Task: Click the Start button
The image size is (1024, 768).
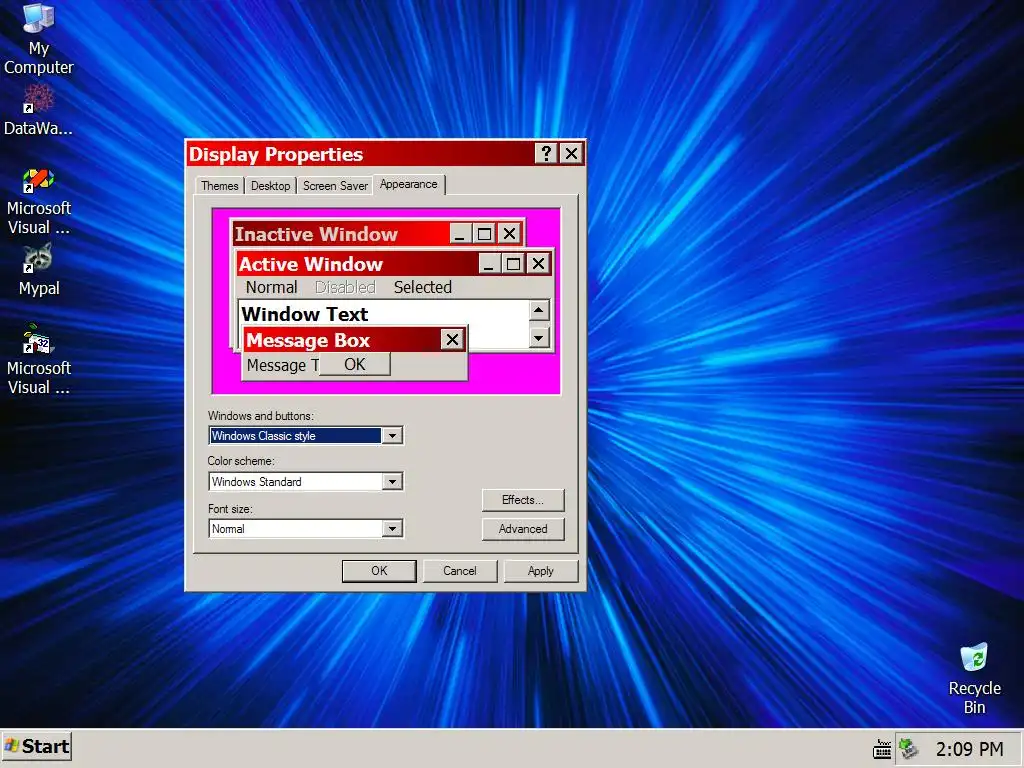Action: point(37,746)
